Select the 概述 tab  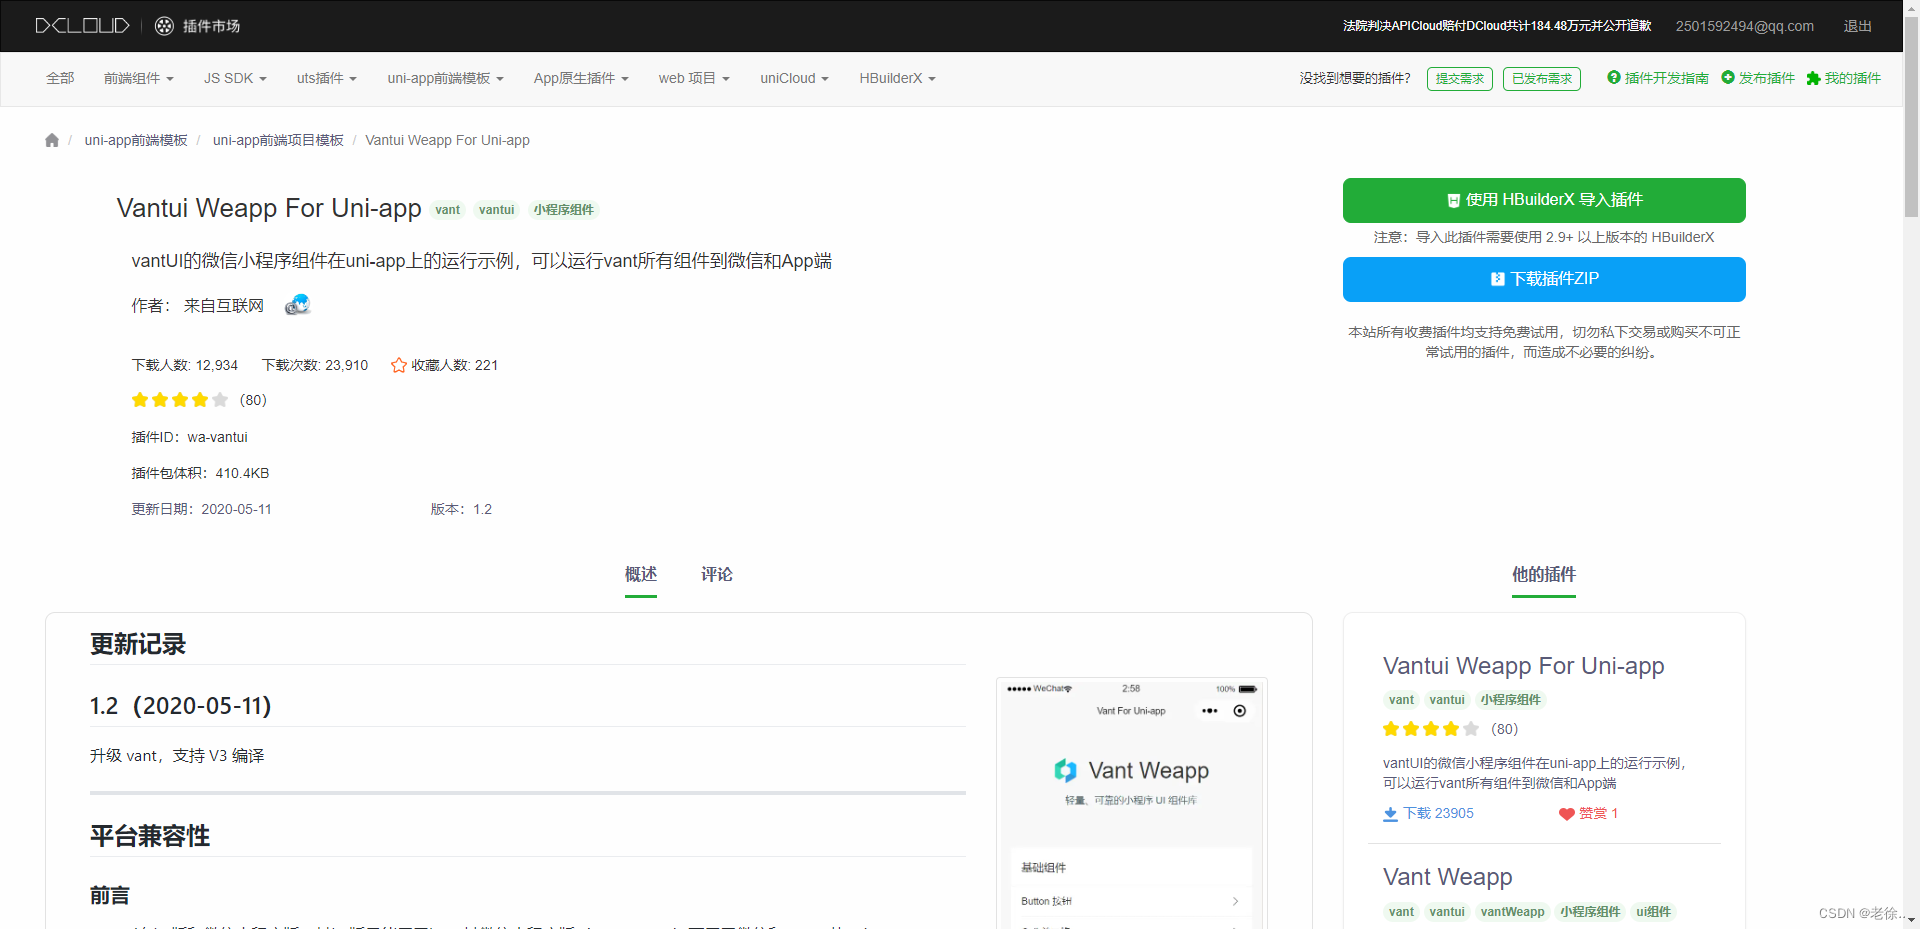click(x=640, y=575)
